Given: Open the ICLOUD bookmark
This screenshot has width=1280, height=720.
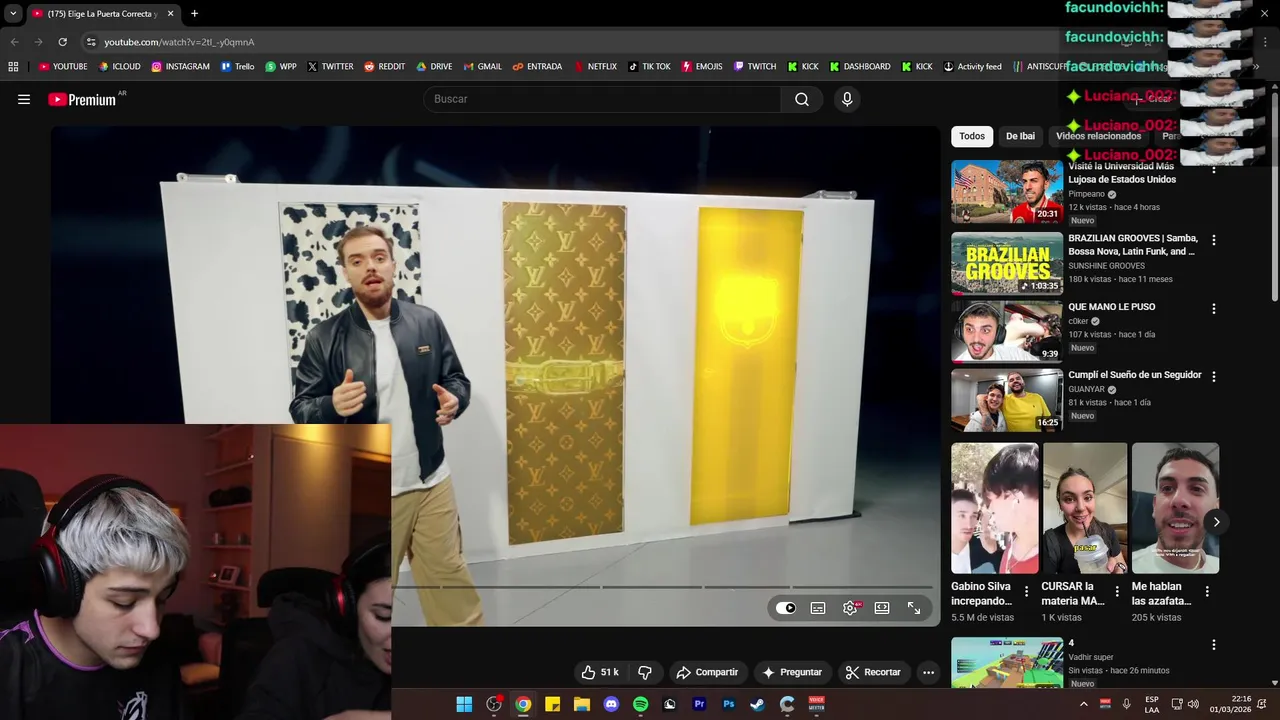Looking at the screenshot, I should point(119,67).
